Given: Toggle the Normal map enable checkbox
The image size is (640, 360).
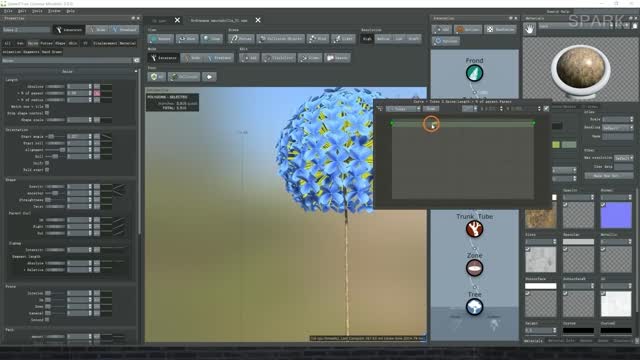Looking at the screenshot, I should point(603,204).
